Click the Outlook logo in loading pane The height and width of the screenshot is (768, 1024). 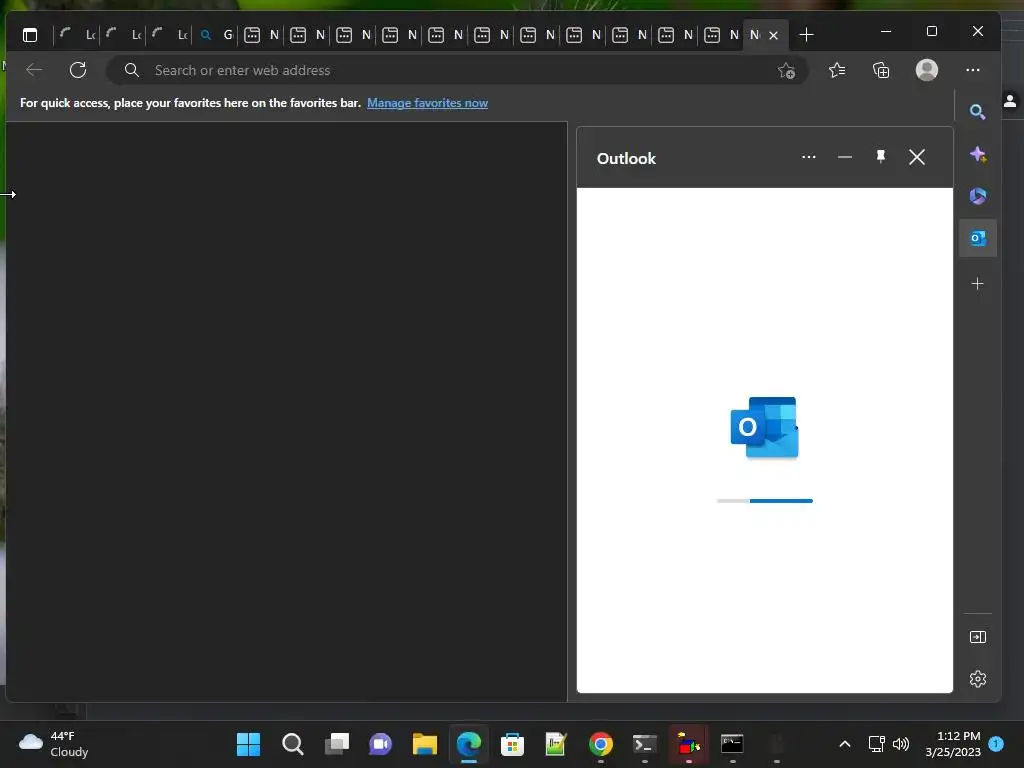pos(764,427)
